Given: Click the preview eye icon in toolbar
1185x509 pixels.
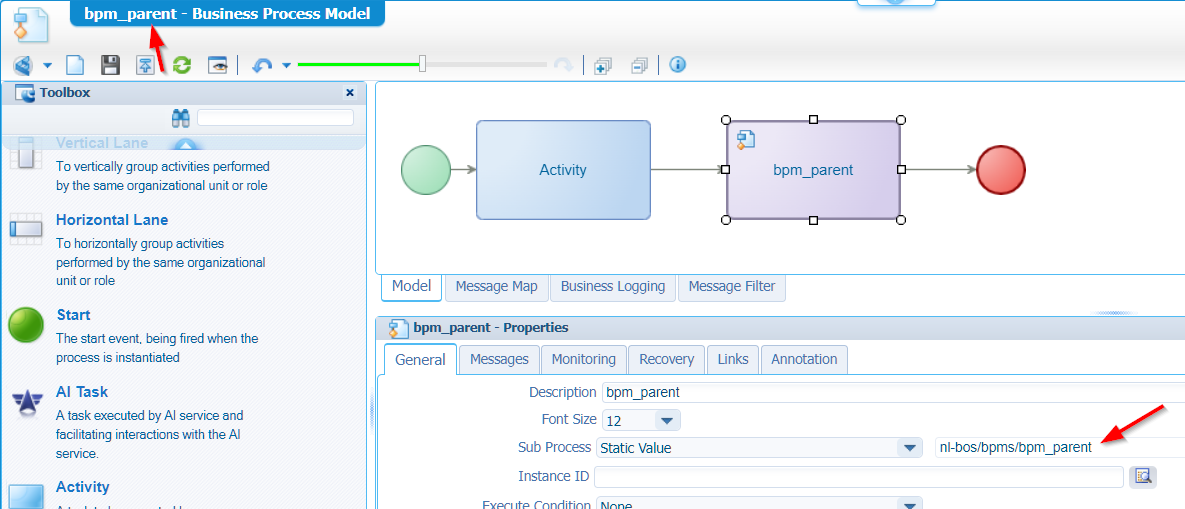Looking at the screenshot, I should click(x=217, y=65).
